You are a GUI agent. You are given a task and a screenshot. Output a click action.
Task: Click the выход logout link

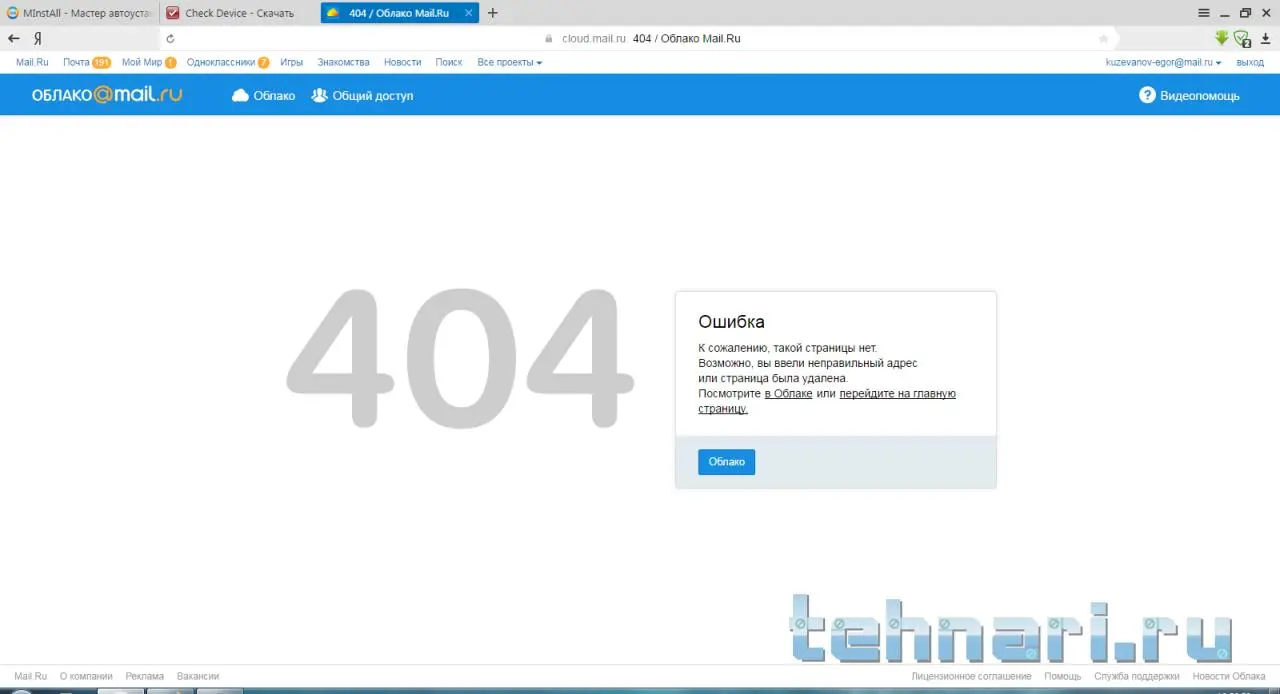[x=1250, y=62]
